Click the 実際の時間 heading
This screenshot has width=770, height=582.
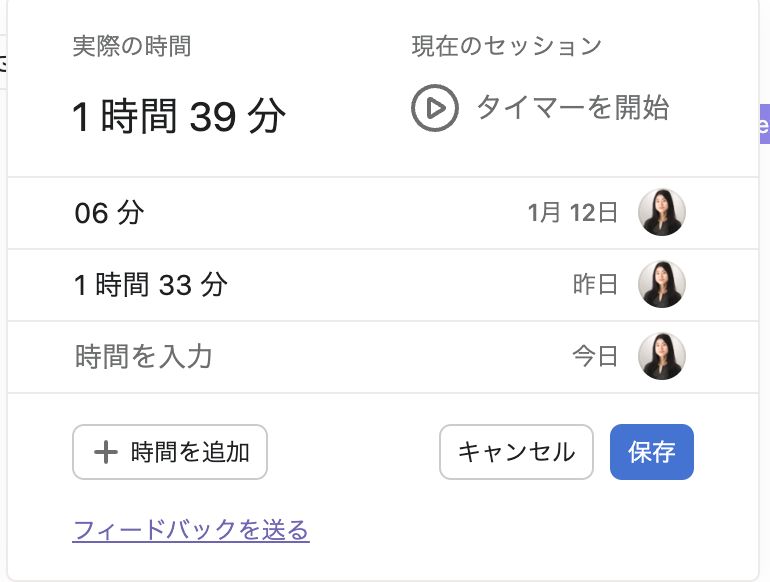click(132, 47)
